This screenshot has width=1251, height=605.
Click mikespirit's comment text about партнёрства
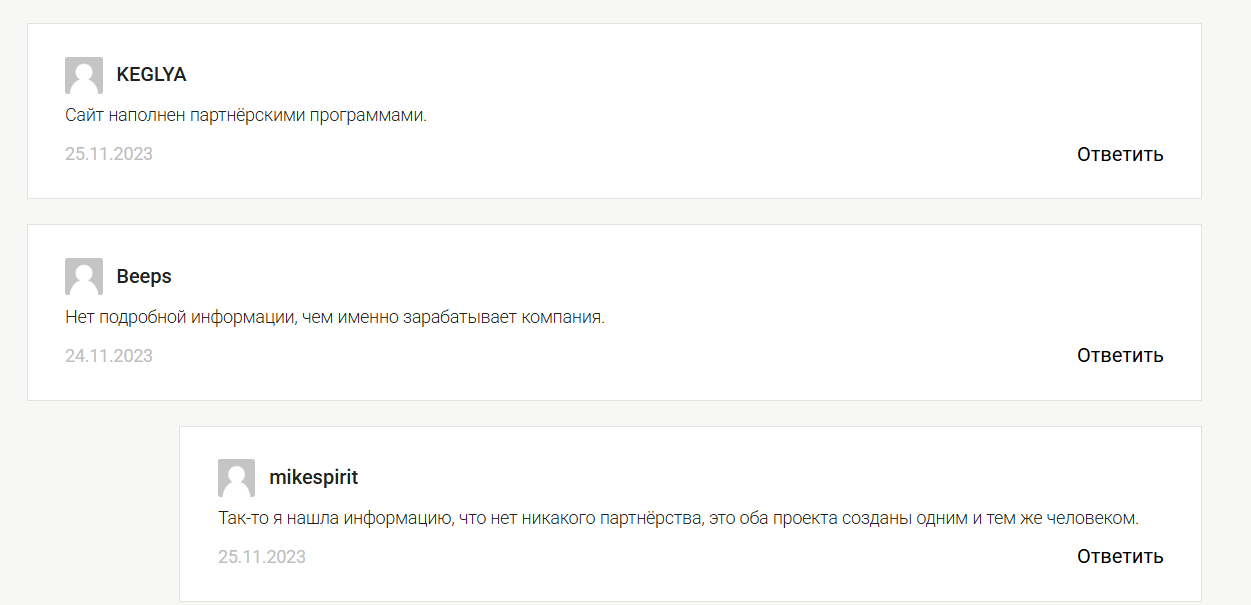tap(678, 518)
